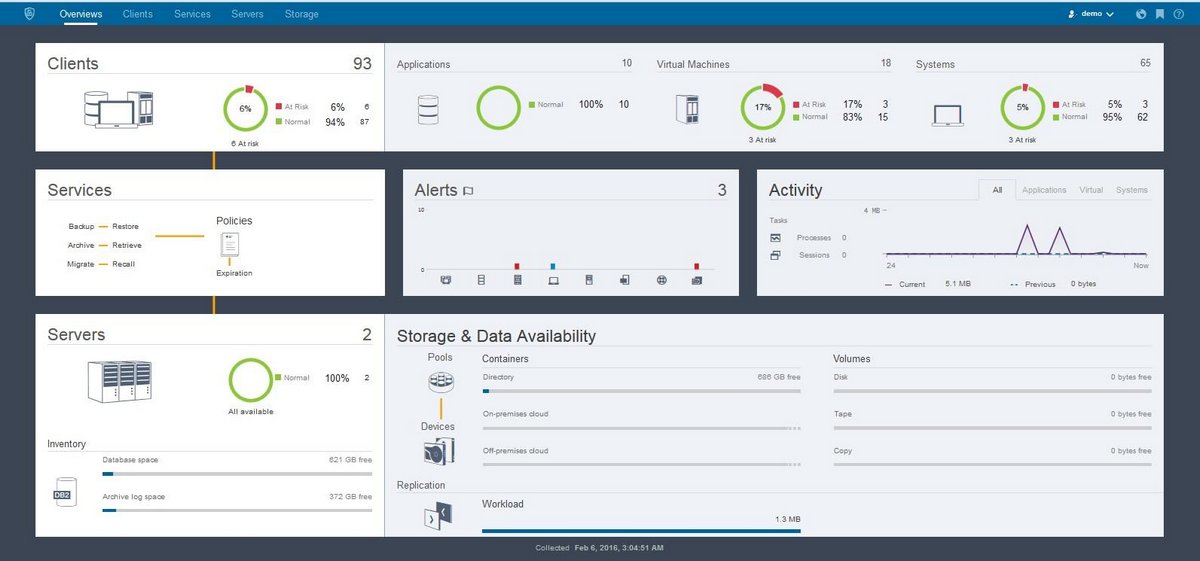Select the Applications tab in the Activity panel
This screenshot has height=561, width=1200.
pyautogui.click(x=1044, y=190)
